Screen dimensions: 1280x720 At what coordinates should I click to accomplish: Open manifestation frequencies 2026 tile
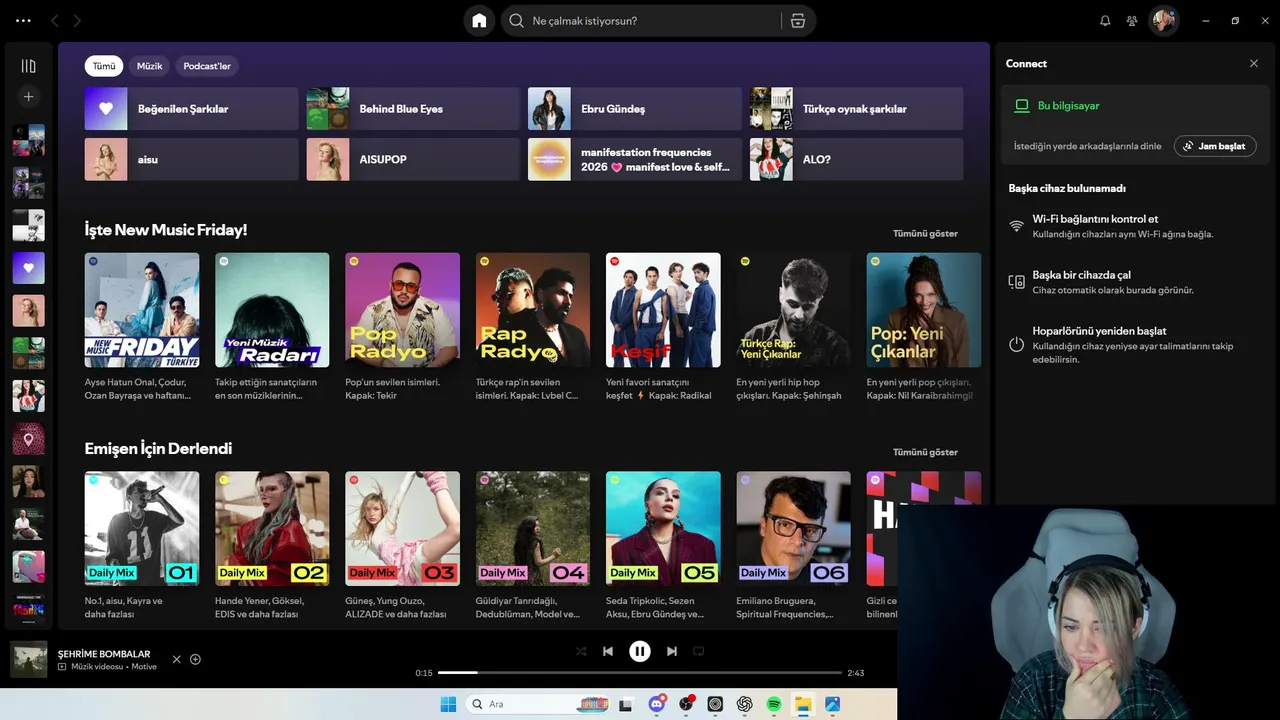click(x=635, y=160)
